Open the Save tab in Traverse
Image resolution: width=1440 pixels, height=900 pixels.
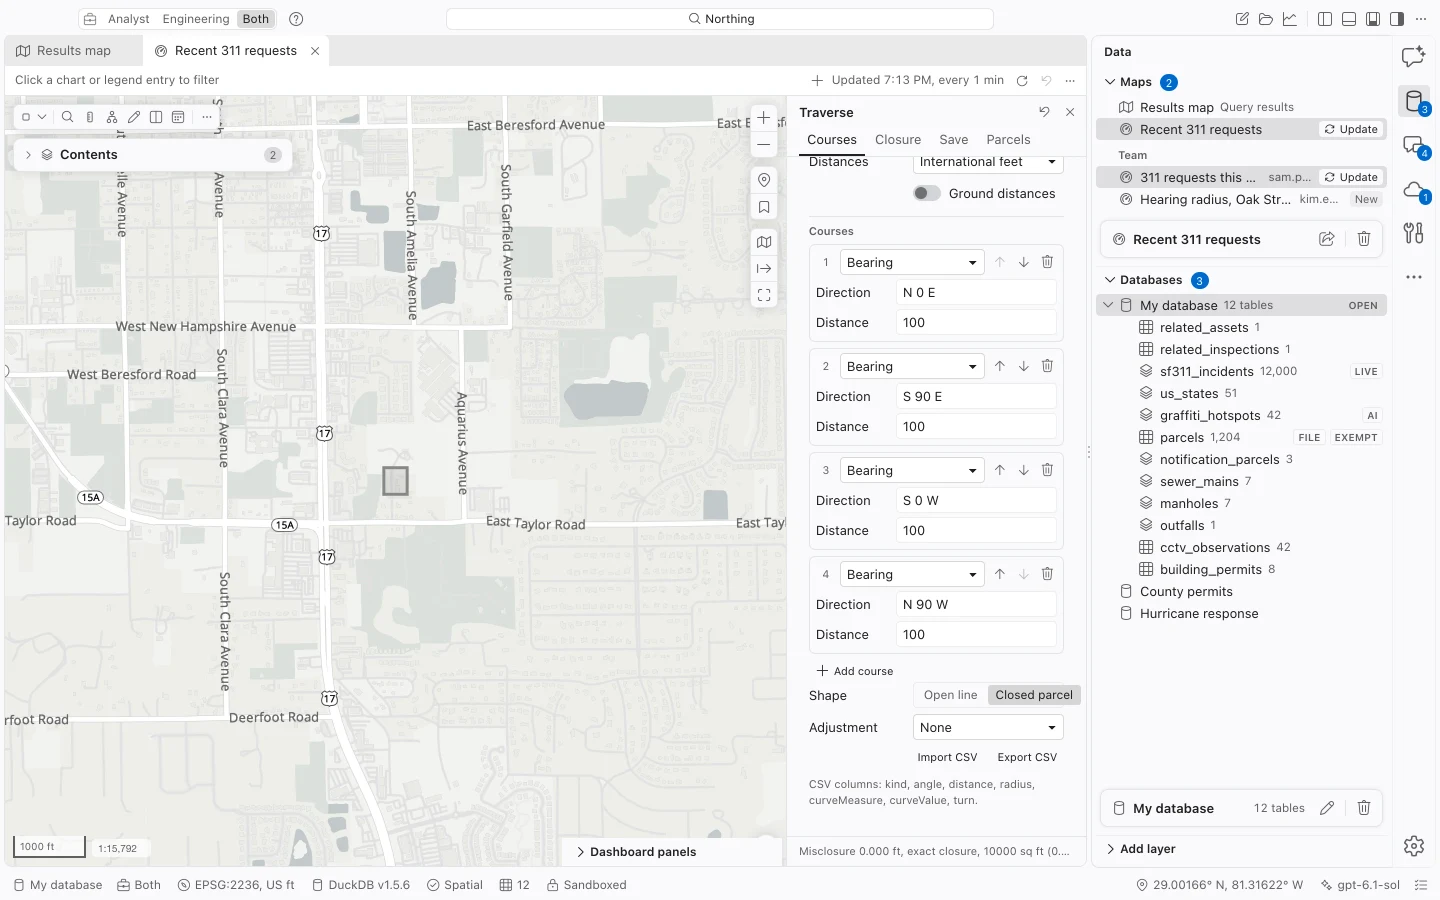(953, 140)
